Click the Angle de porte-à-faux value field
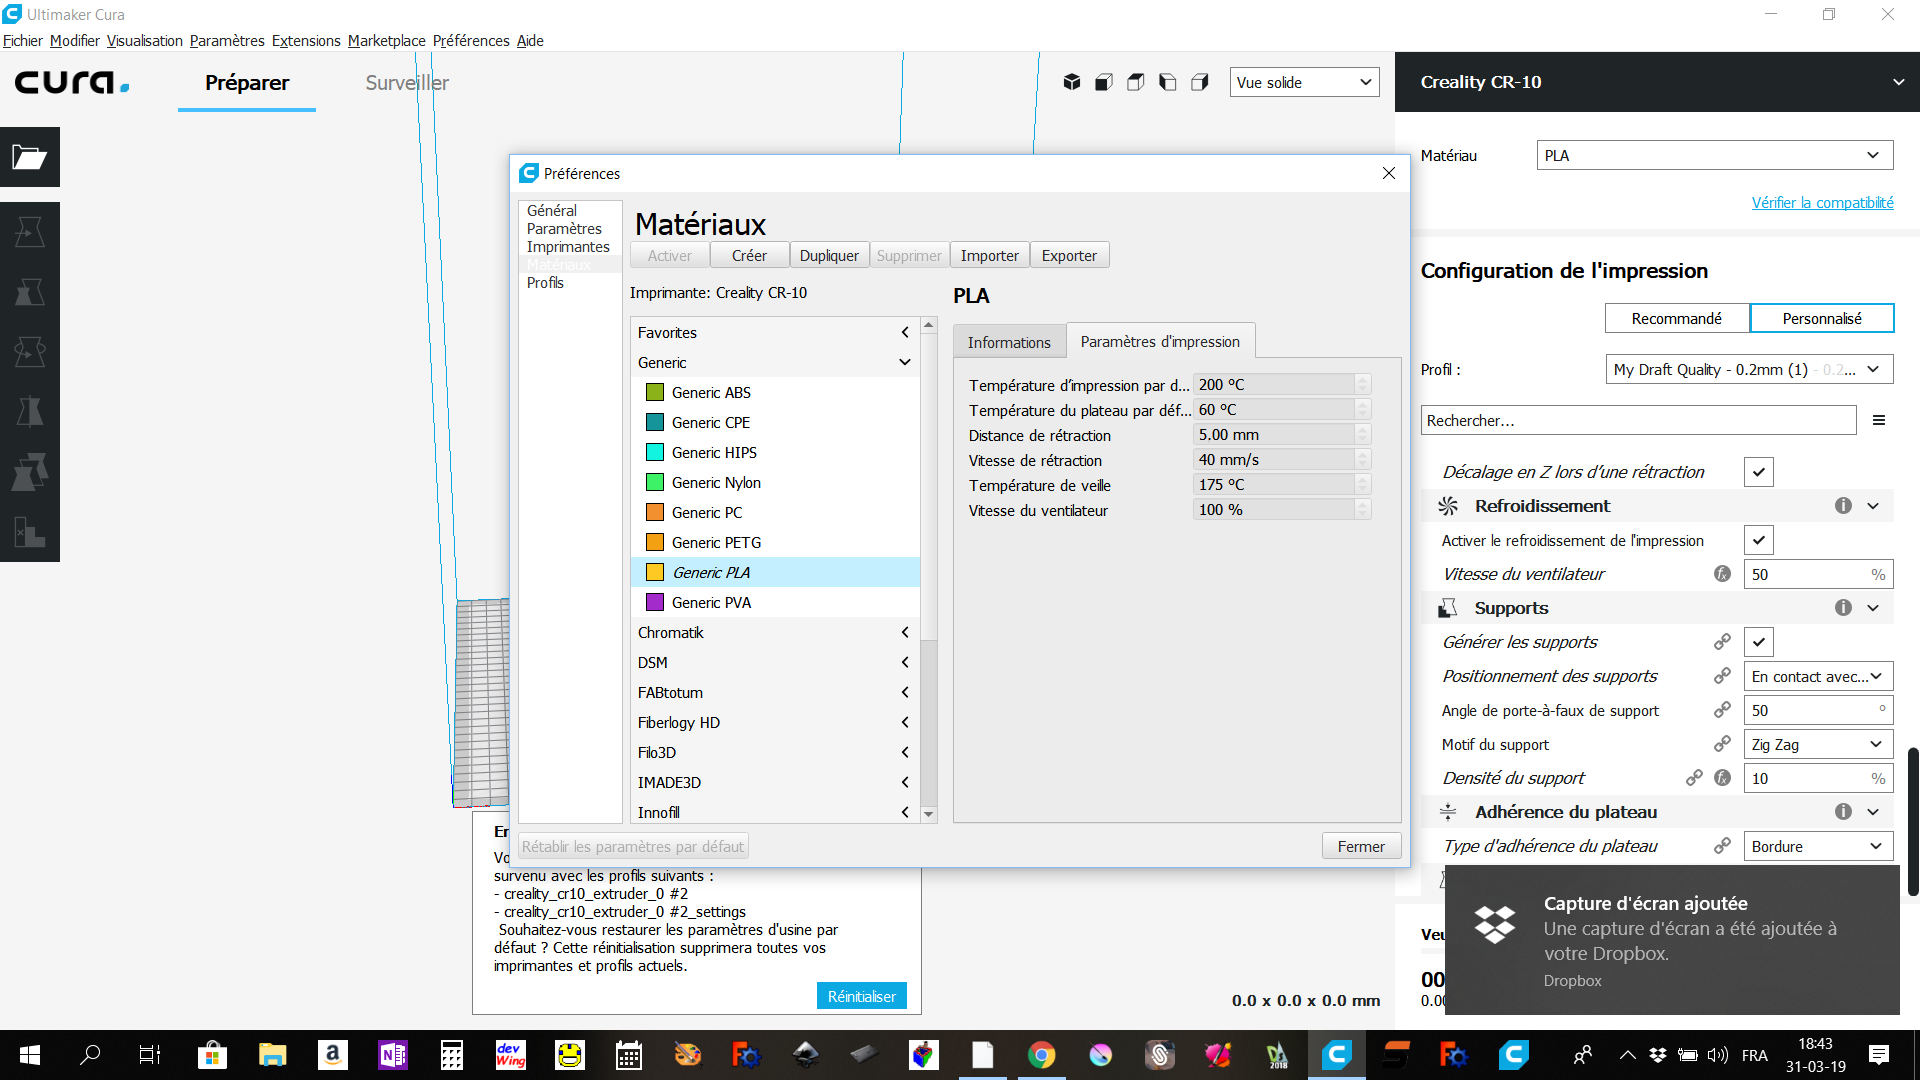This screenshot has height=1080, width=1920. [x=1818, y=710]
